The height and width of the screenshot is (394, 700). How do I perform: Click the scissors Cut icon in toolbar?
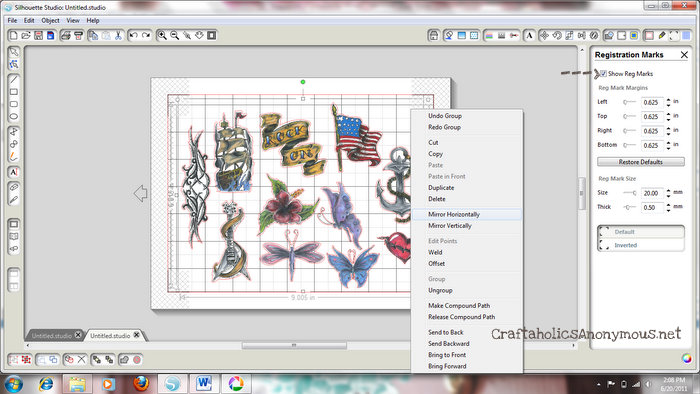pos(118,35)
